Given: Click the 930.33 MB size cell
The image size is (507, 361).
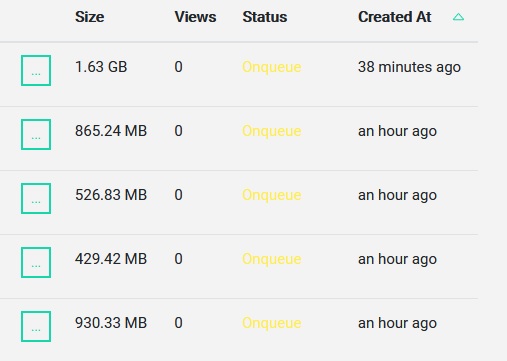Looking at the screenshot, I should coord(111,323).
